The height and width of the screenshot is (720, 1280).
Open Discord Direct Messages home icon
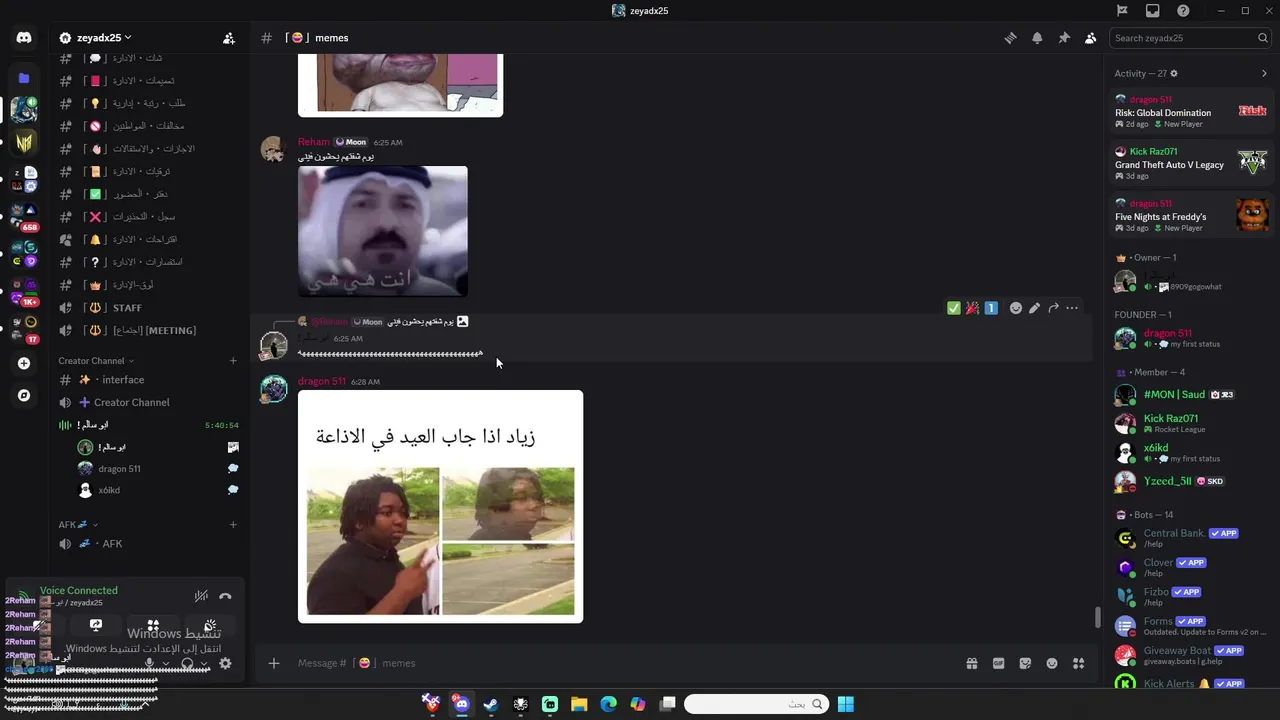24,38
